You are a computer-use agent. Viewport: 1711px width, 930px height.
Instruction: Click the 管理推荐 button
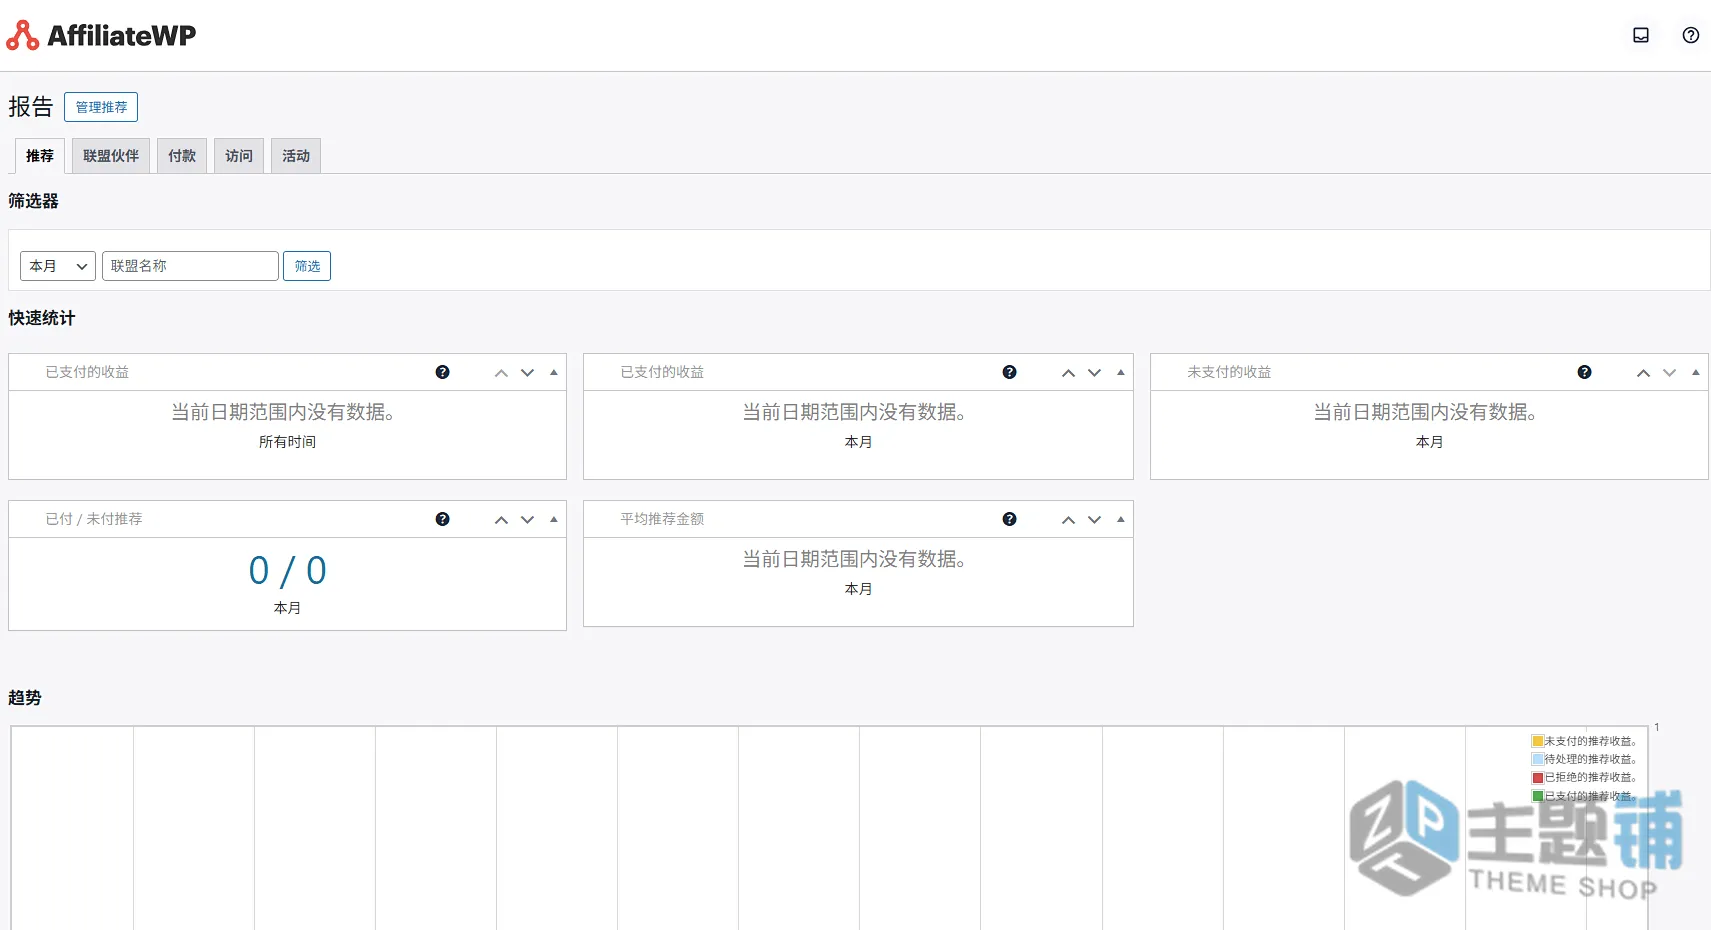click(101, 107)
